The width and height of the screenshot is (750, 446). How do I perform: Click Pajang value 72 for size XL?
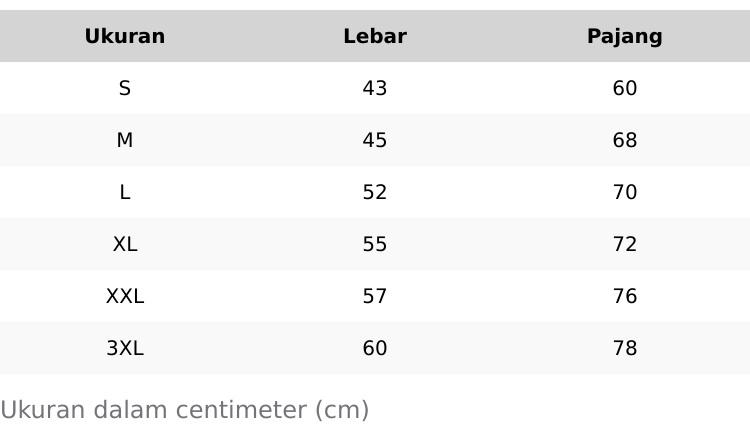[x=625, y=244]
